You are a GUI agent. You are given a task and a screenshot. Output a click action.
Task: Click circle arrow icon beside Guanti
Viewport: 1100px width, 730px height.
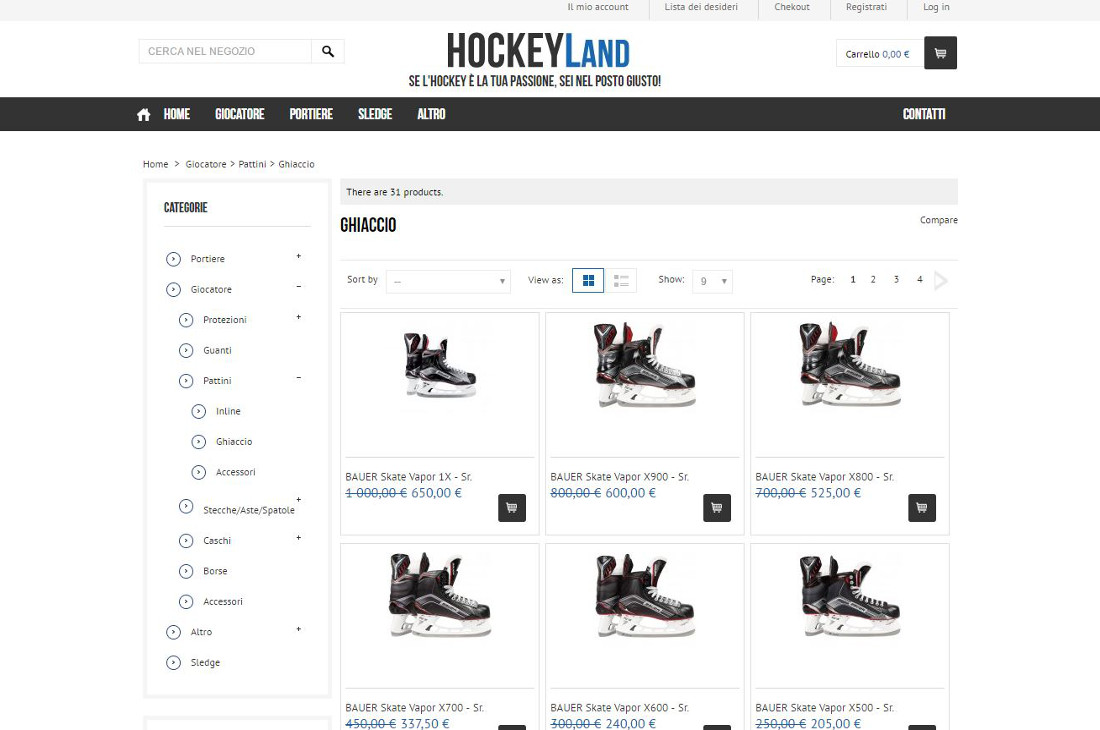point(186,351)
